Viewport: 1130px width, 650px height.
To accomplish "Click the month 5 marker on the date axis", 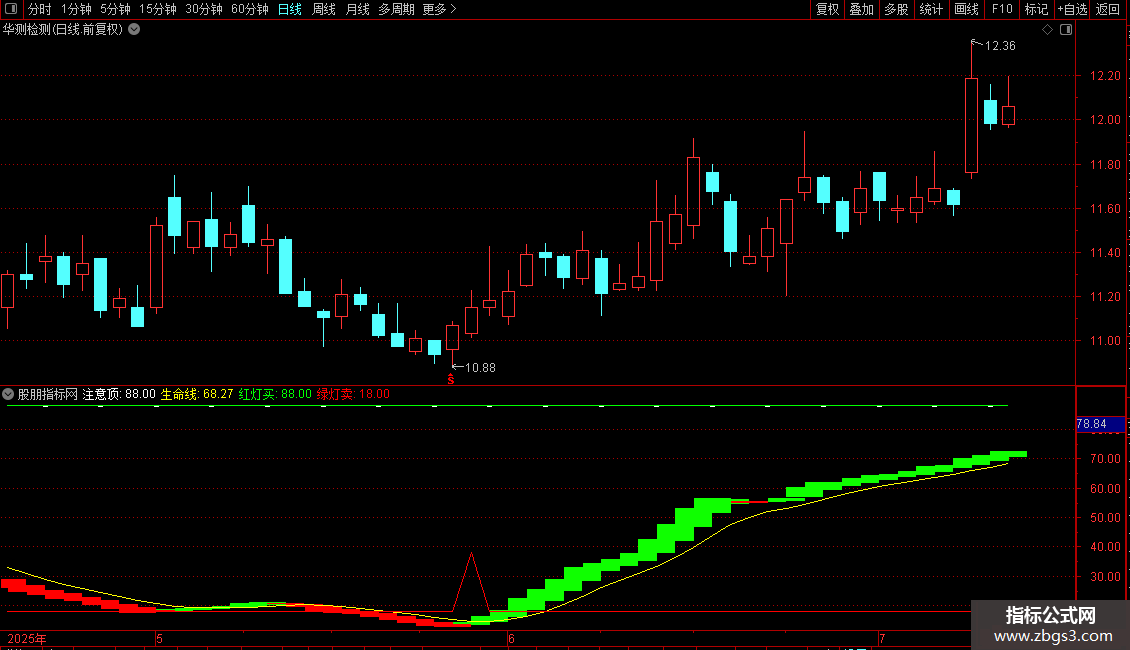I will tap(159, 638).
